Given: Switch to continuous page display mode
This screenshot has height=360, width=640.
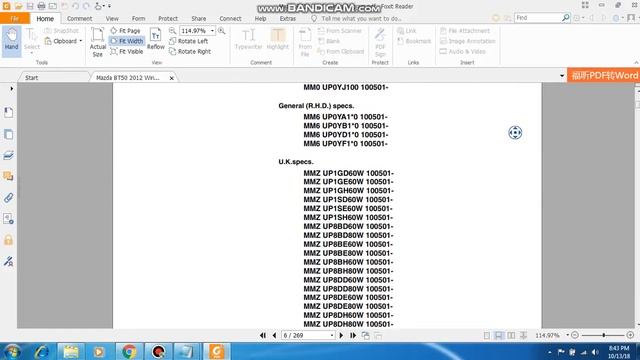Looking at the screenshot, I should point(499,336).
